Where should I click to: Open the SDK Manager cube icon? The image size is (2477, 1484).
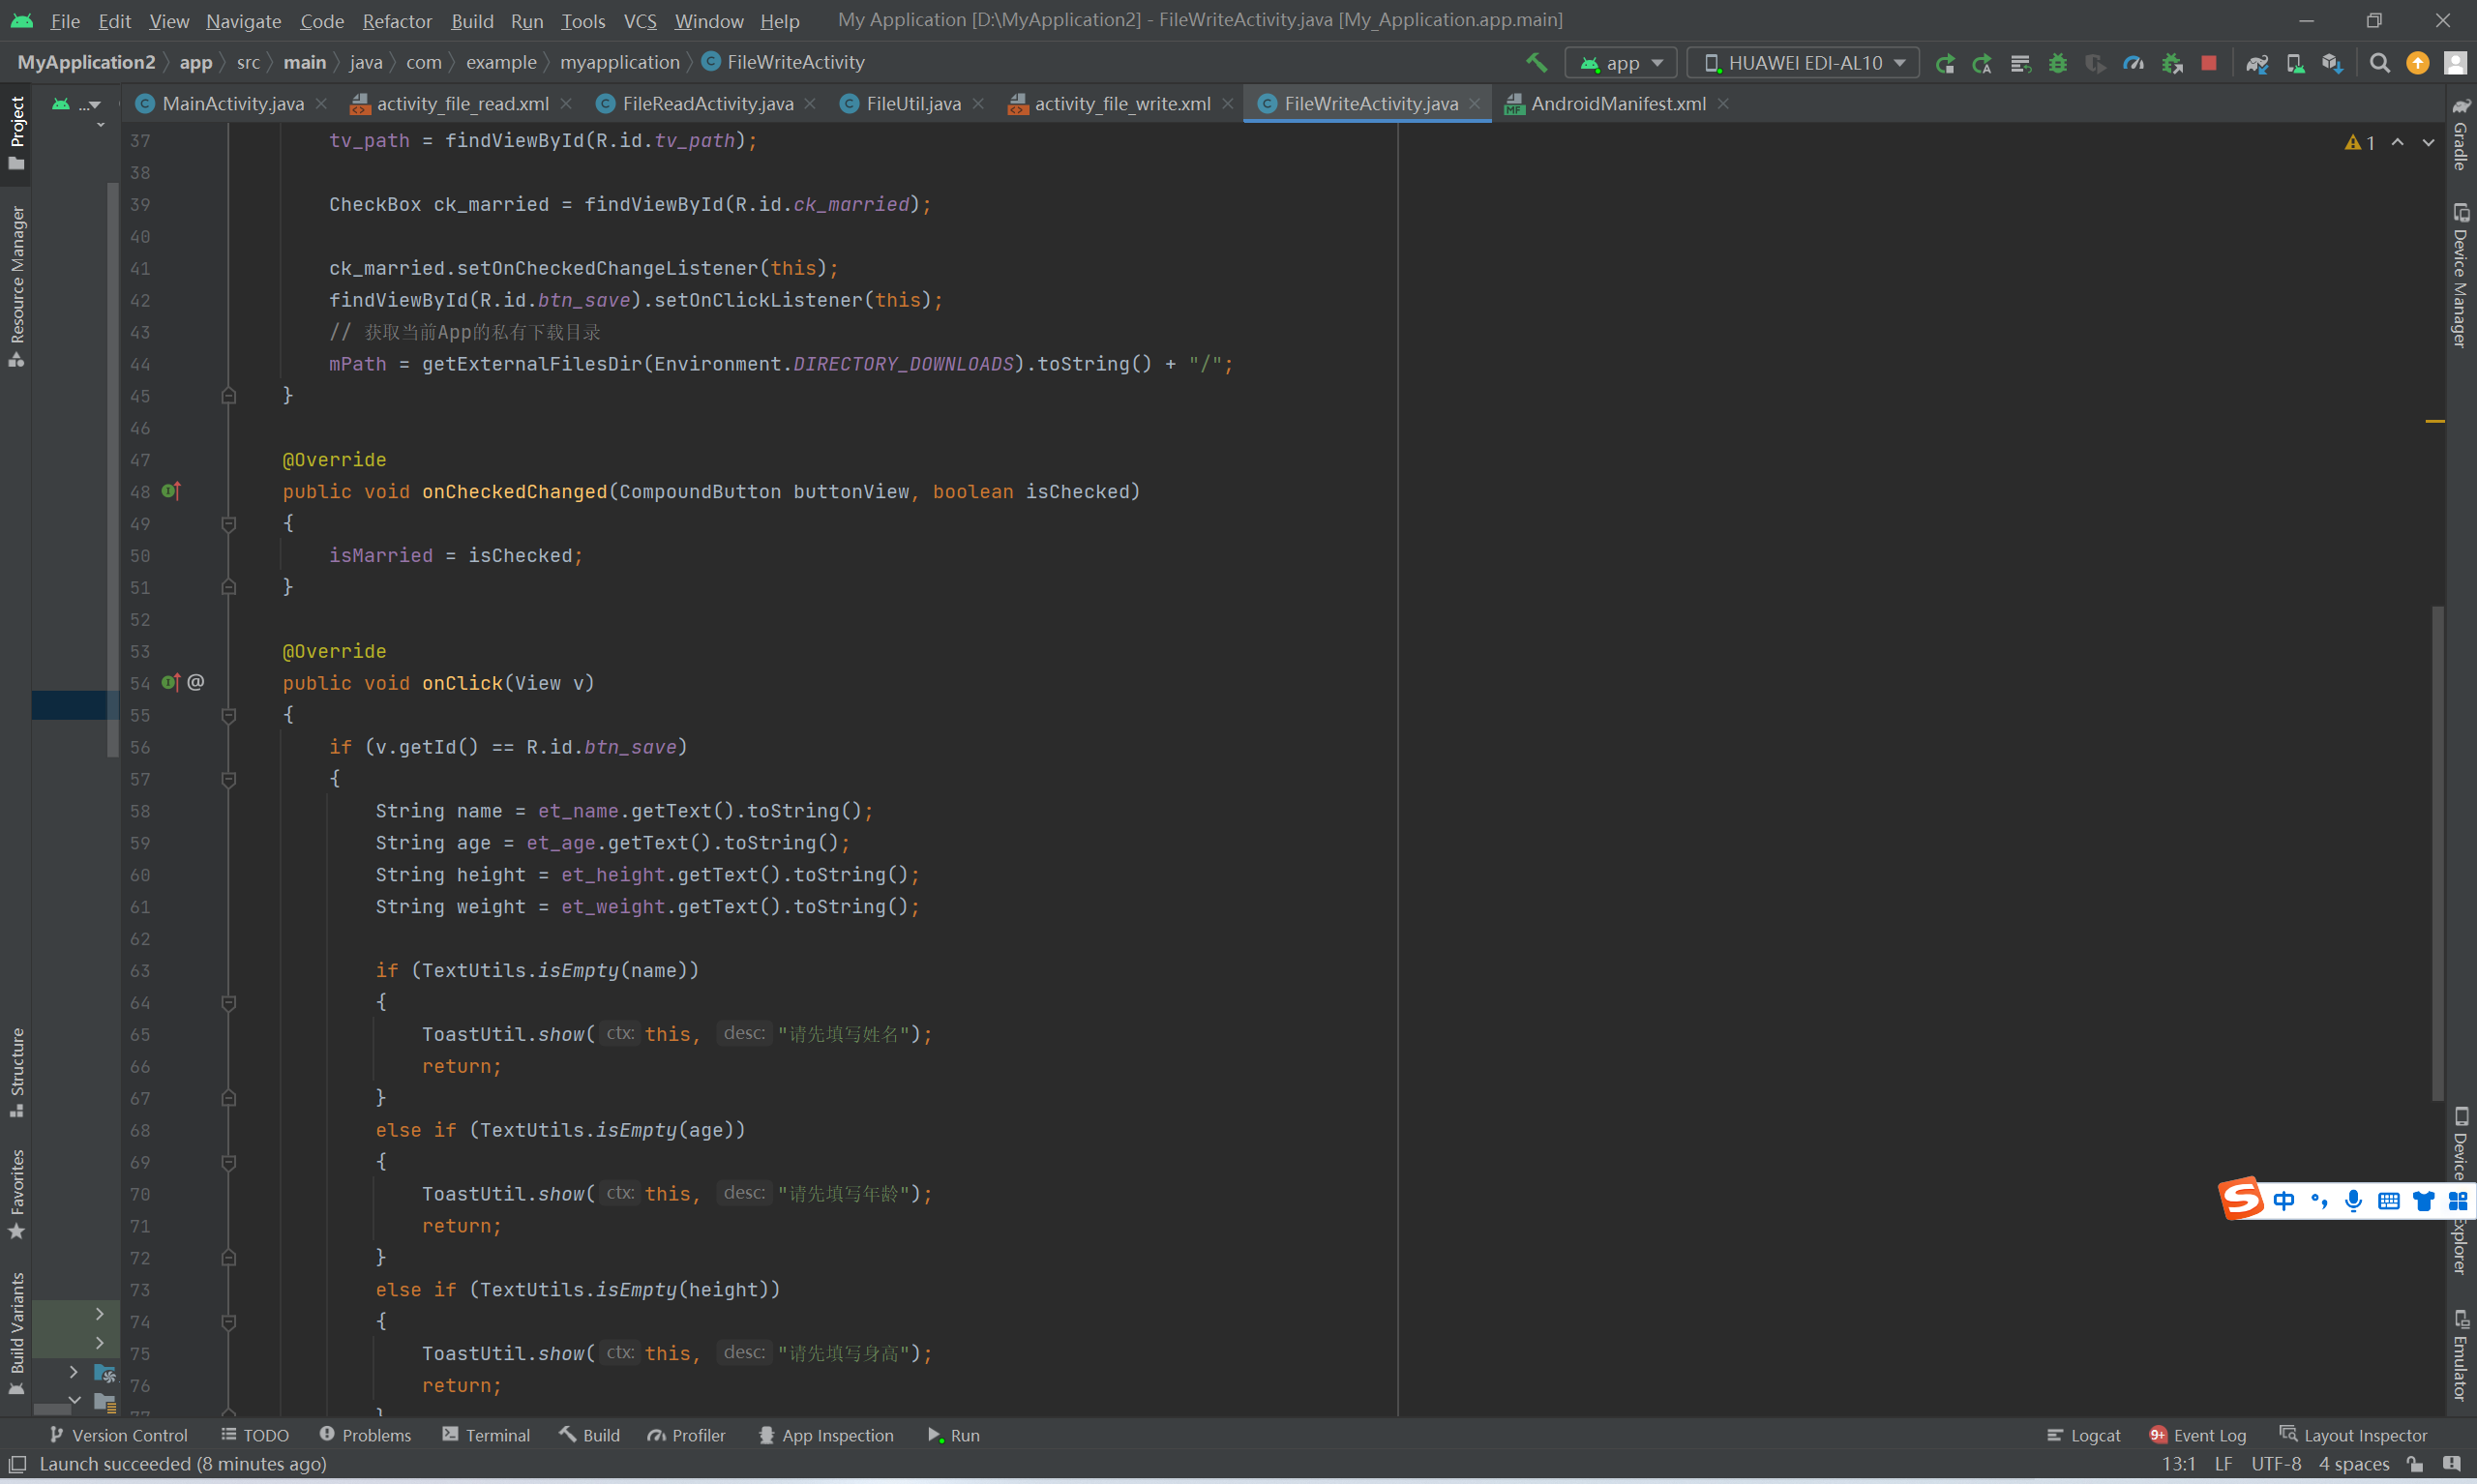2331,63
